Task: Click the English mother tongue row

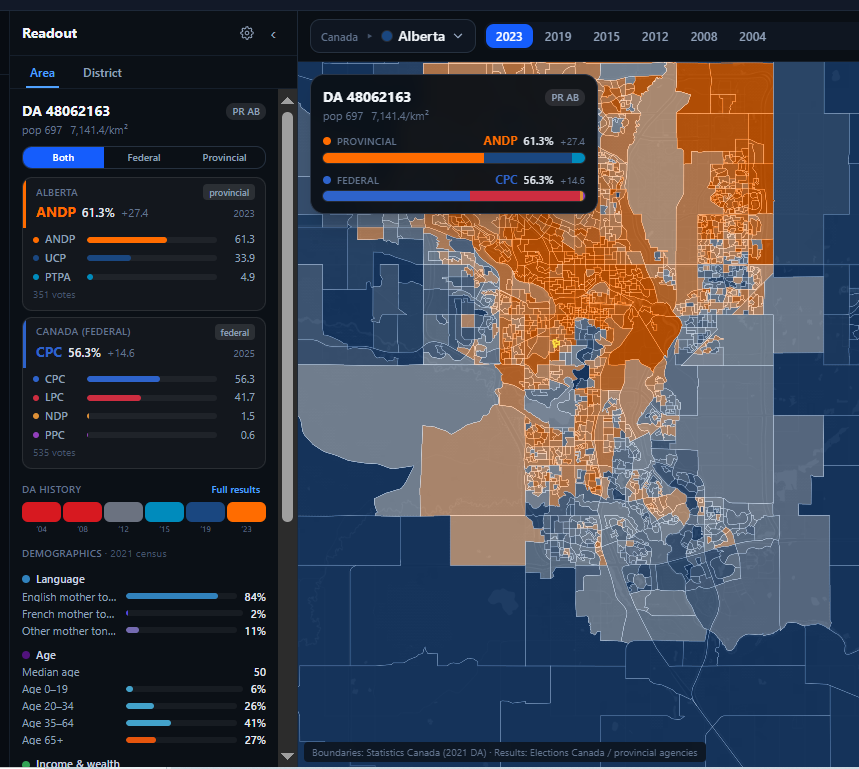Action: coord(144,597)
